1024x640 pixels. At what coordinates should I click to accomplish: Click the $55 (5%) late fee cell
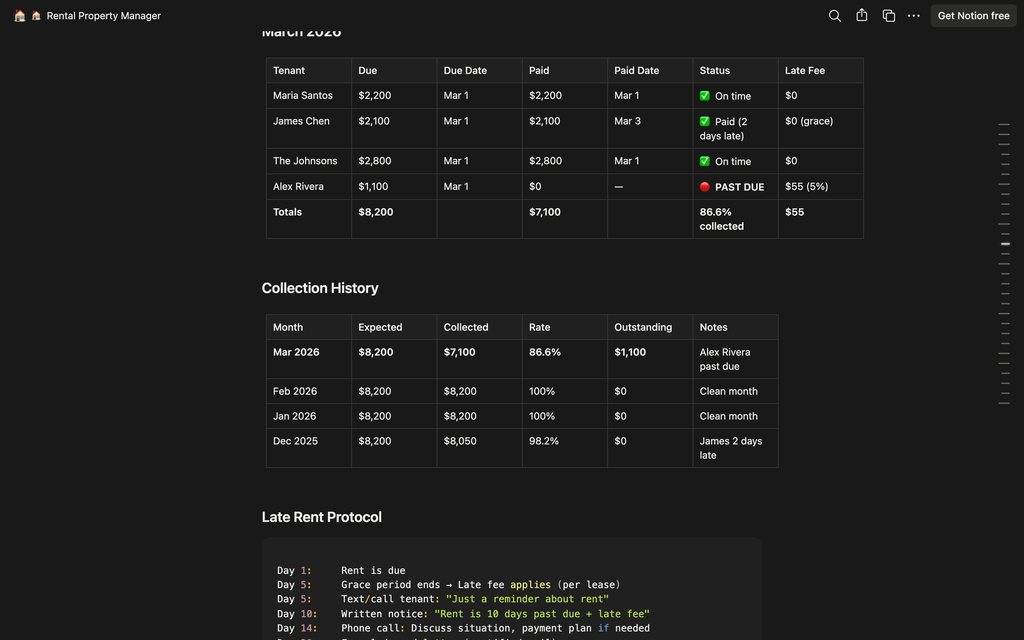[x=820, y=186]
